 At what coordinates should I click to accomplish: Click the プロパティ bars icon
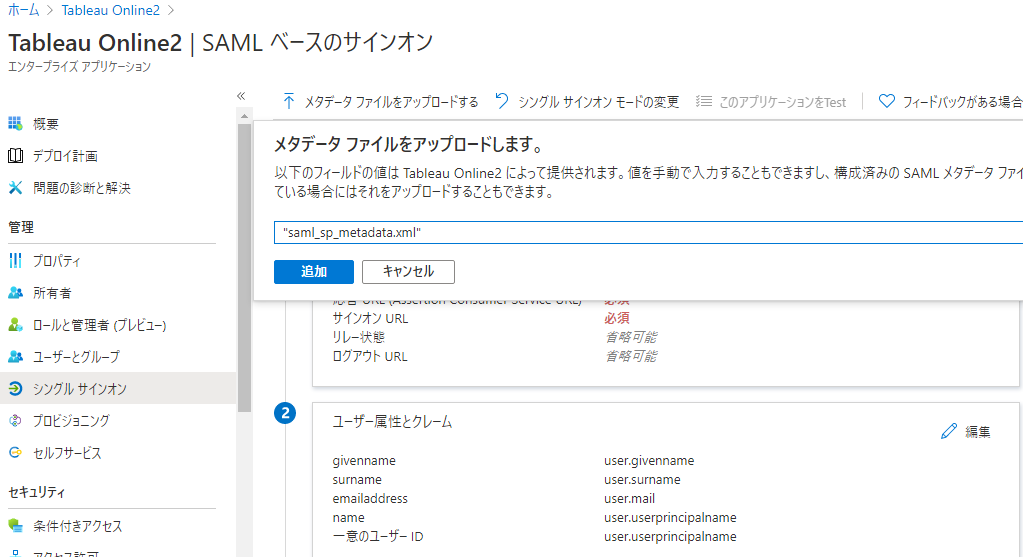coord(15,260)
